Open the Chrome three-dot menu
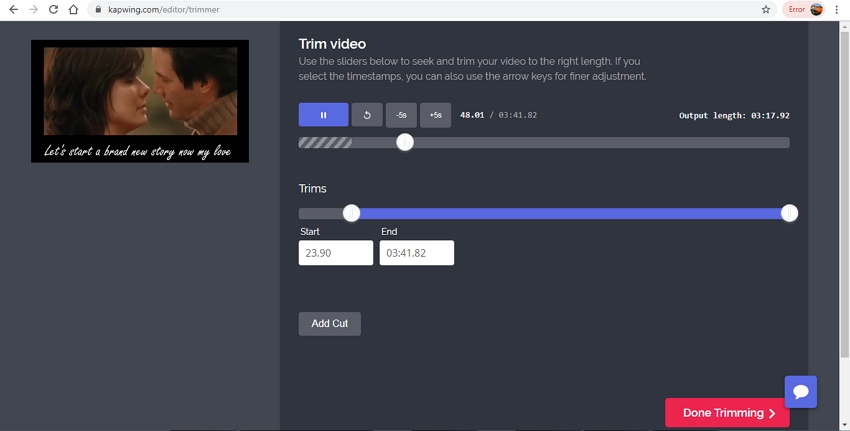The width and height of the screenshot is (850, 431). click(x=836, y=10)
